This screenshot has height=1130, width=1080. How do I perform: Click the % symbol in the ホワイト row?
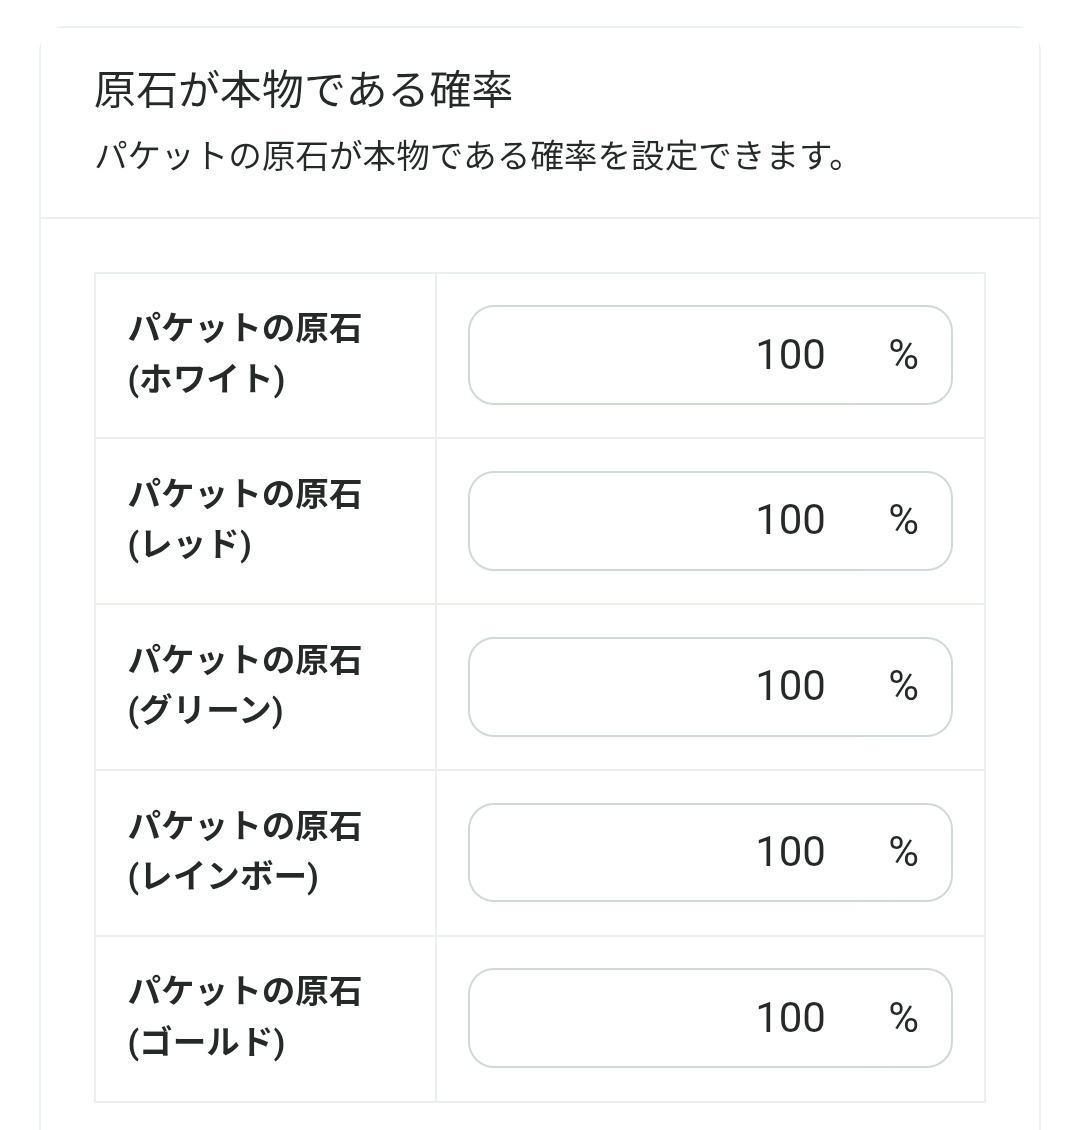point(903,355)
